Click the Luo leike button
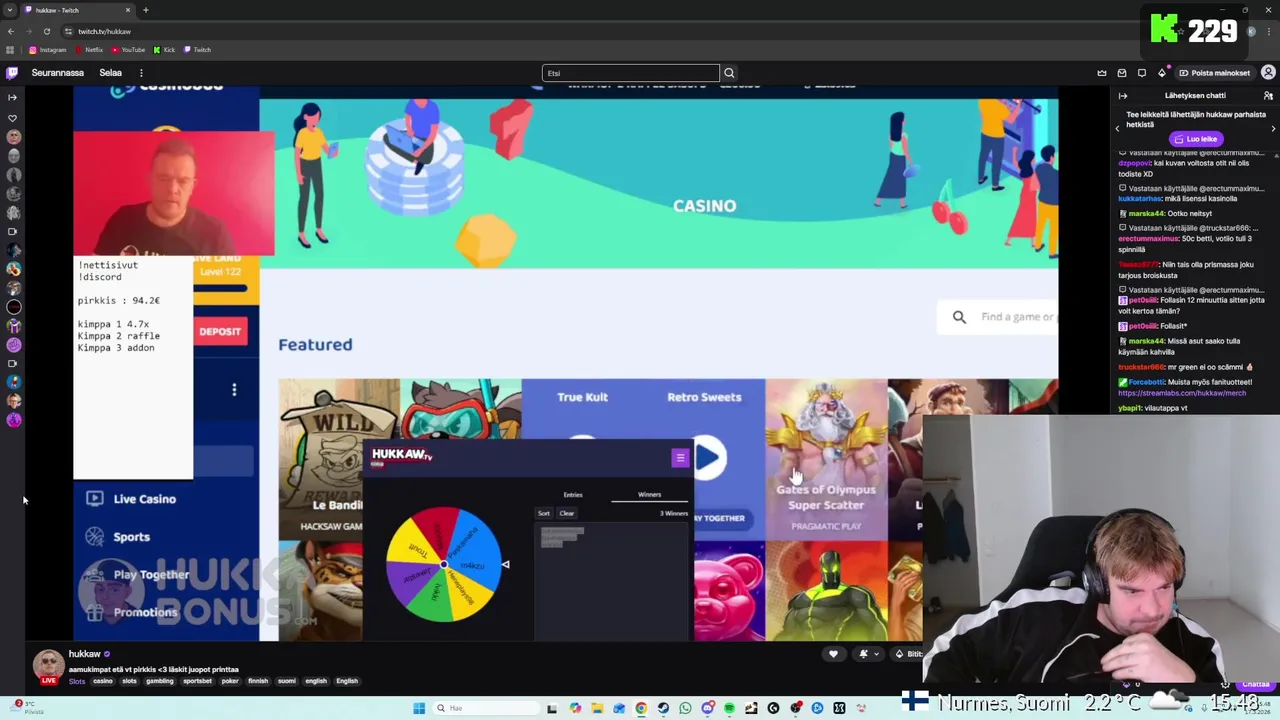This screenshot has width=1280, height=720. point(1196,139)
